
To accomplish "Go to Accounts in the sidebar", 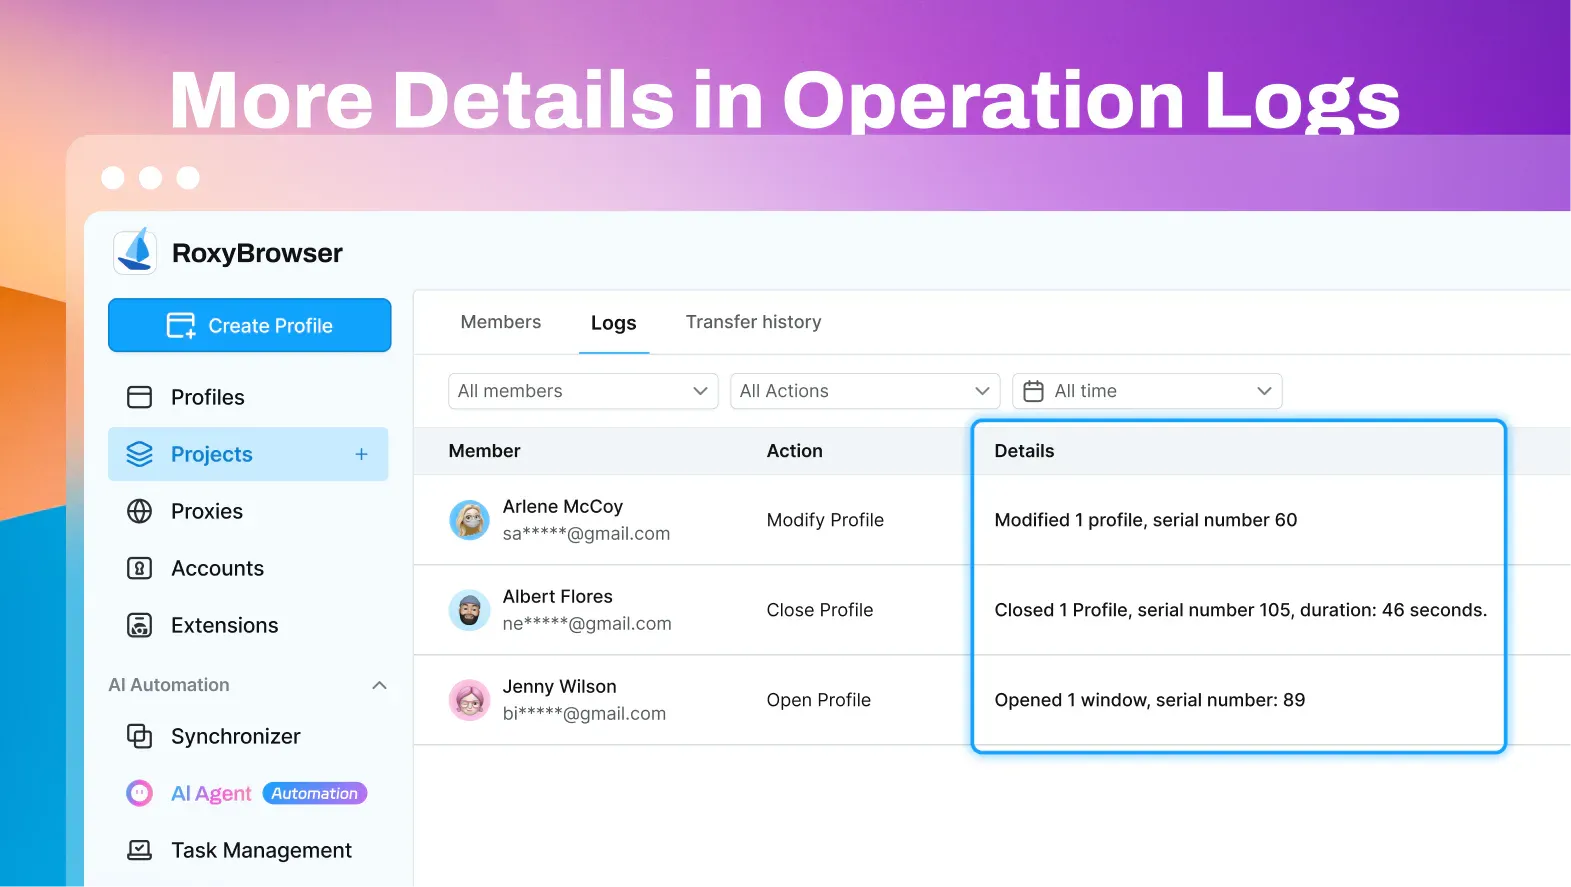I will point(248,568).
